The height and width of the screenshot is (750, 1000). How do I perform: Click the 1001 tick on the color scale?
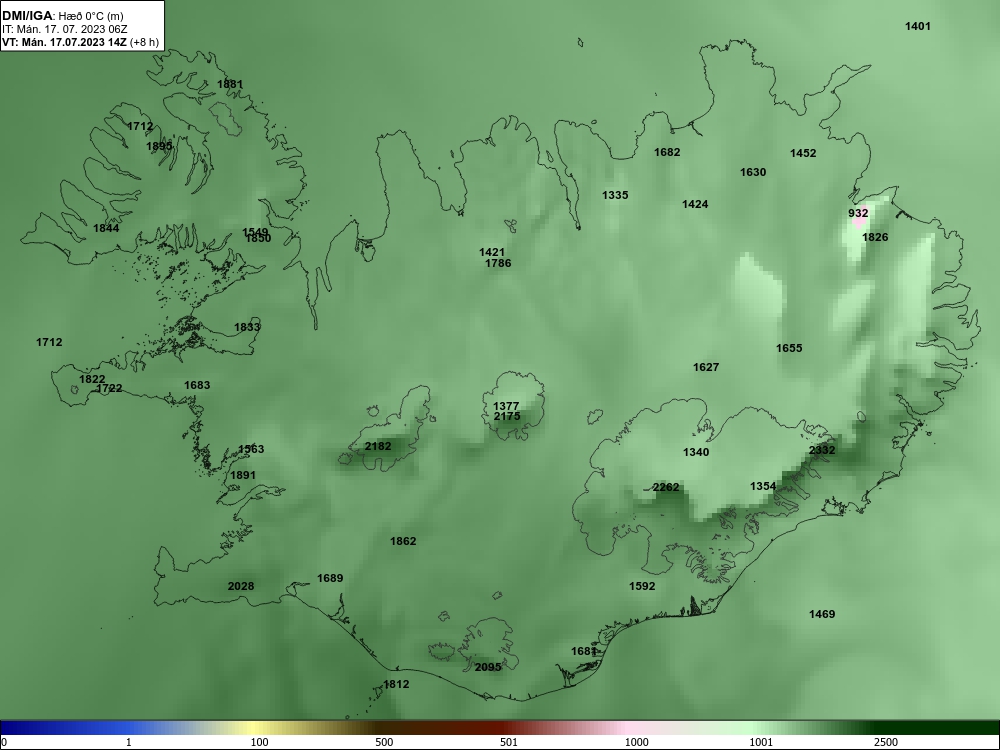click(761, 742)
